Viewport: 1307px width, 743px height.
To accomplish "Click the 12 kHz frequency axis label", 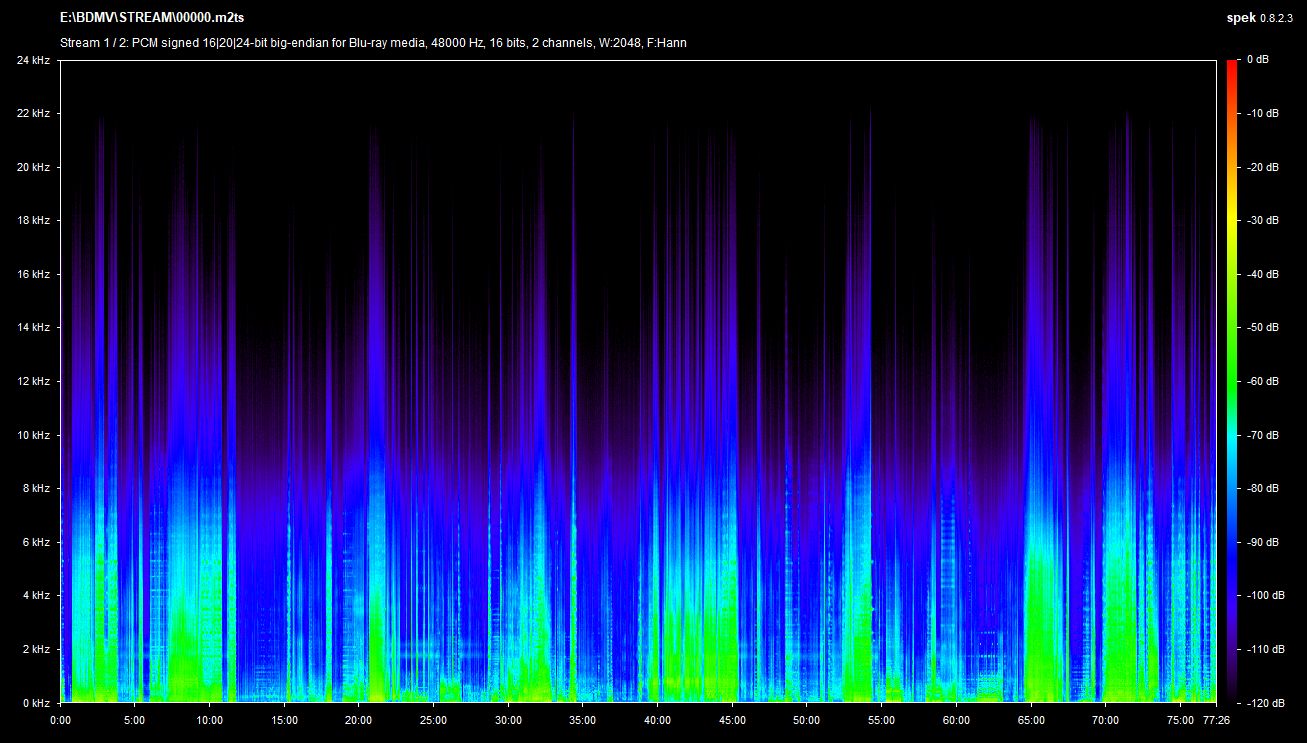I will (x=33, y=381).
